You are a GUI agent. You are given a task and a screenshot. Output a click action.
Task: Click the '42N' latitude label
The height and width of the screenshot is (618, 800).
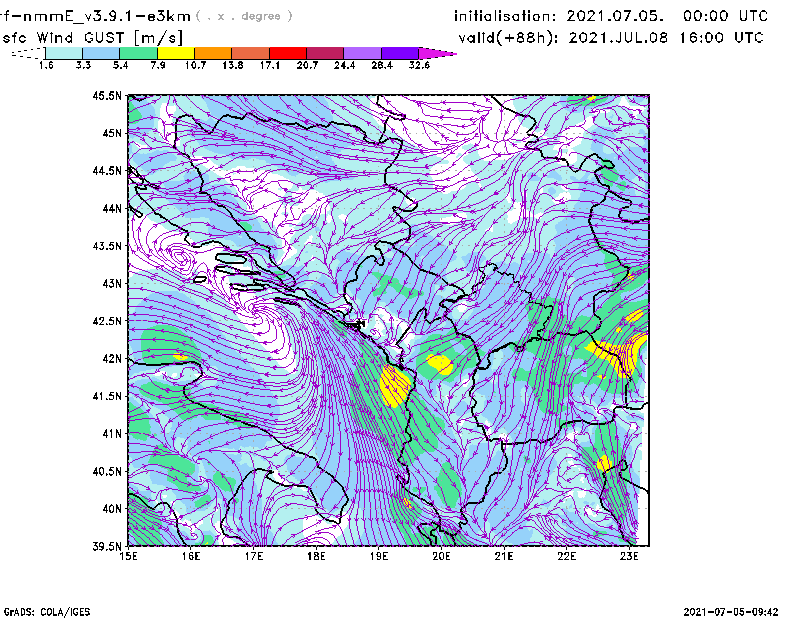point(112,359)
